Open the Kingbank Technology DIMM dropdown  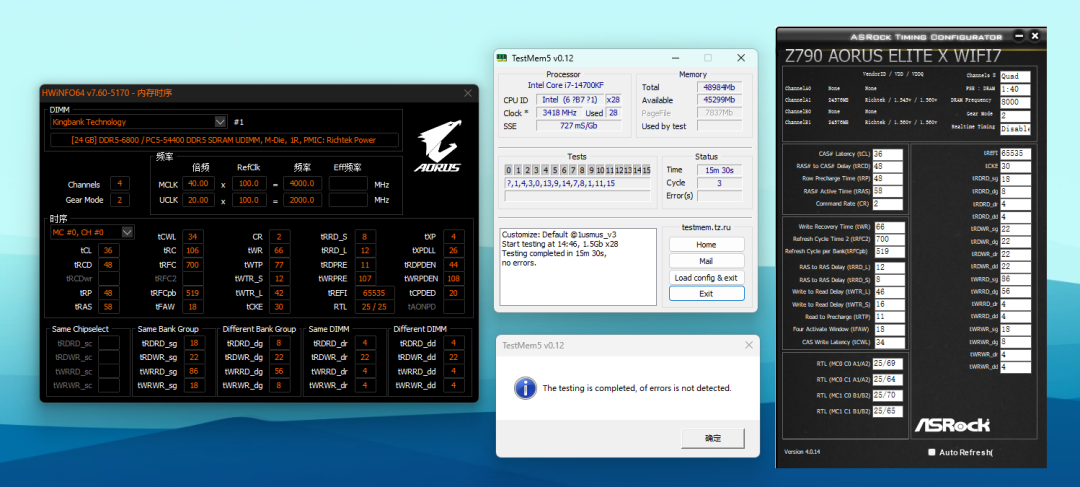220,122
